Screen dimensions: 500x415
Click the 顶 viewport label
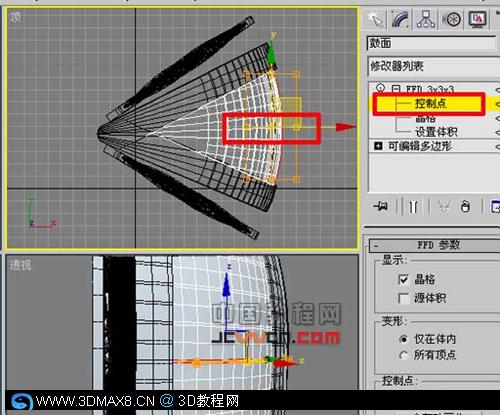(x=16, y=17)
